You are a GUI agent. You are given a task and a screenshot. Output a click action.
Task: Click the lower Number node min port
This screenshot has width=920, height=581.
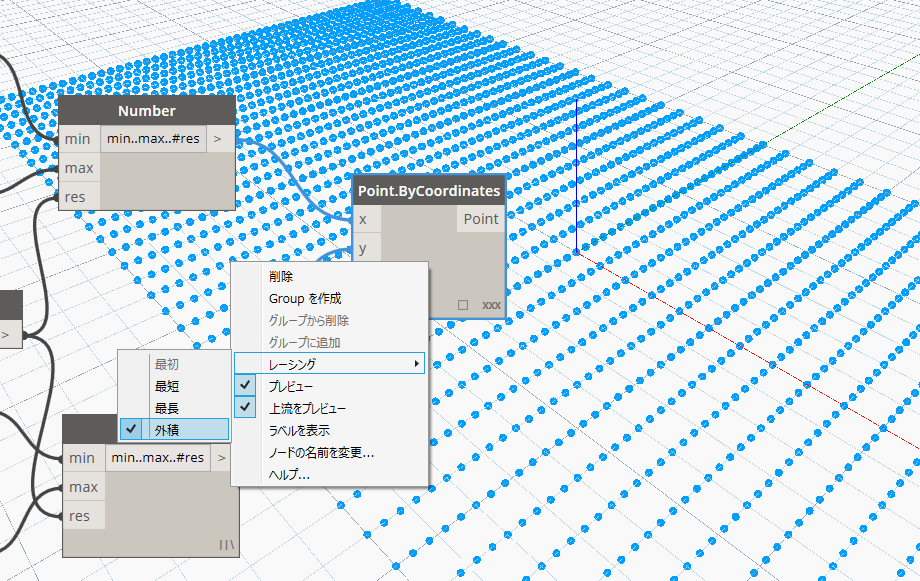click(83, 458)
